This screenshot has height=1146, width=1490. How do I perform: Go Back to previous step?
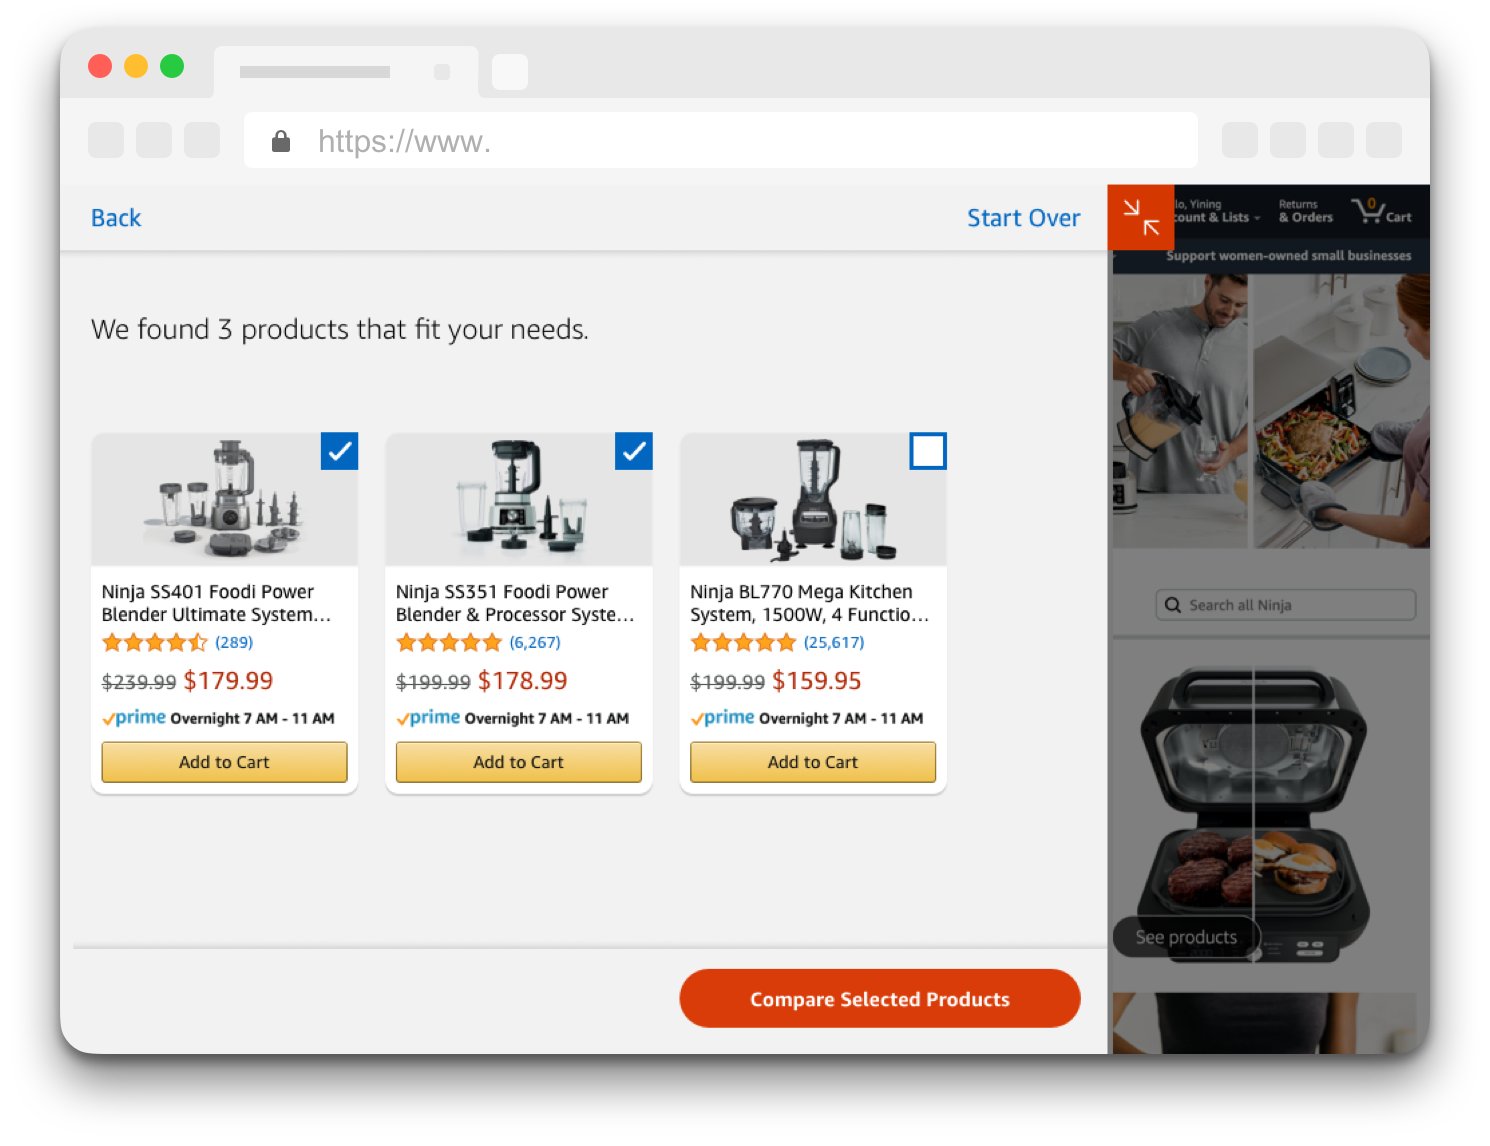116,218
